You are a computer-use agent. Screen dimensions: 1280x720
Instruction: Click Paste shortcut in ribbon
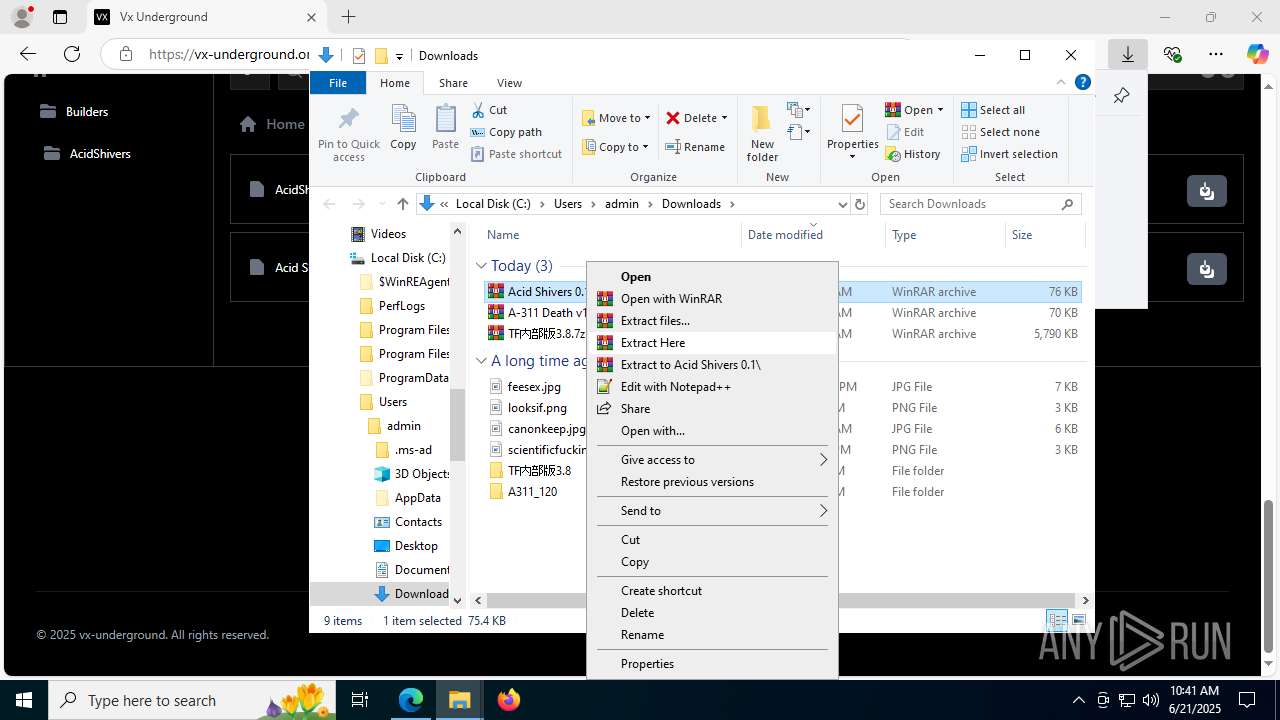516,154
